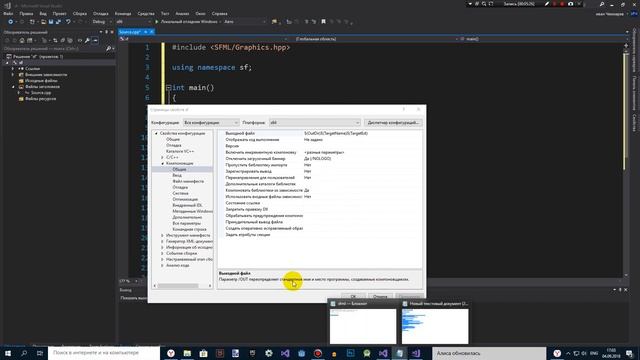This screenshot has height=360, width=640.
Task: Open the action center notification icon
Action: coord(629,353)
